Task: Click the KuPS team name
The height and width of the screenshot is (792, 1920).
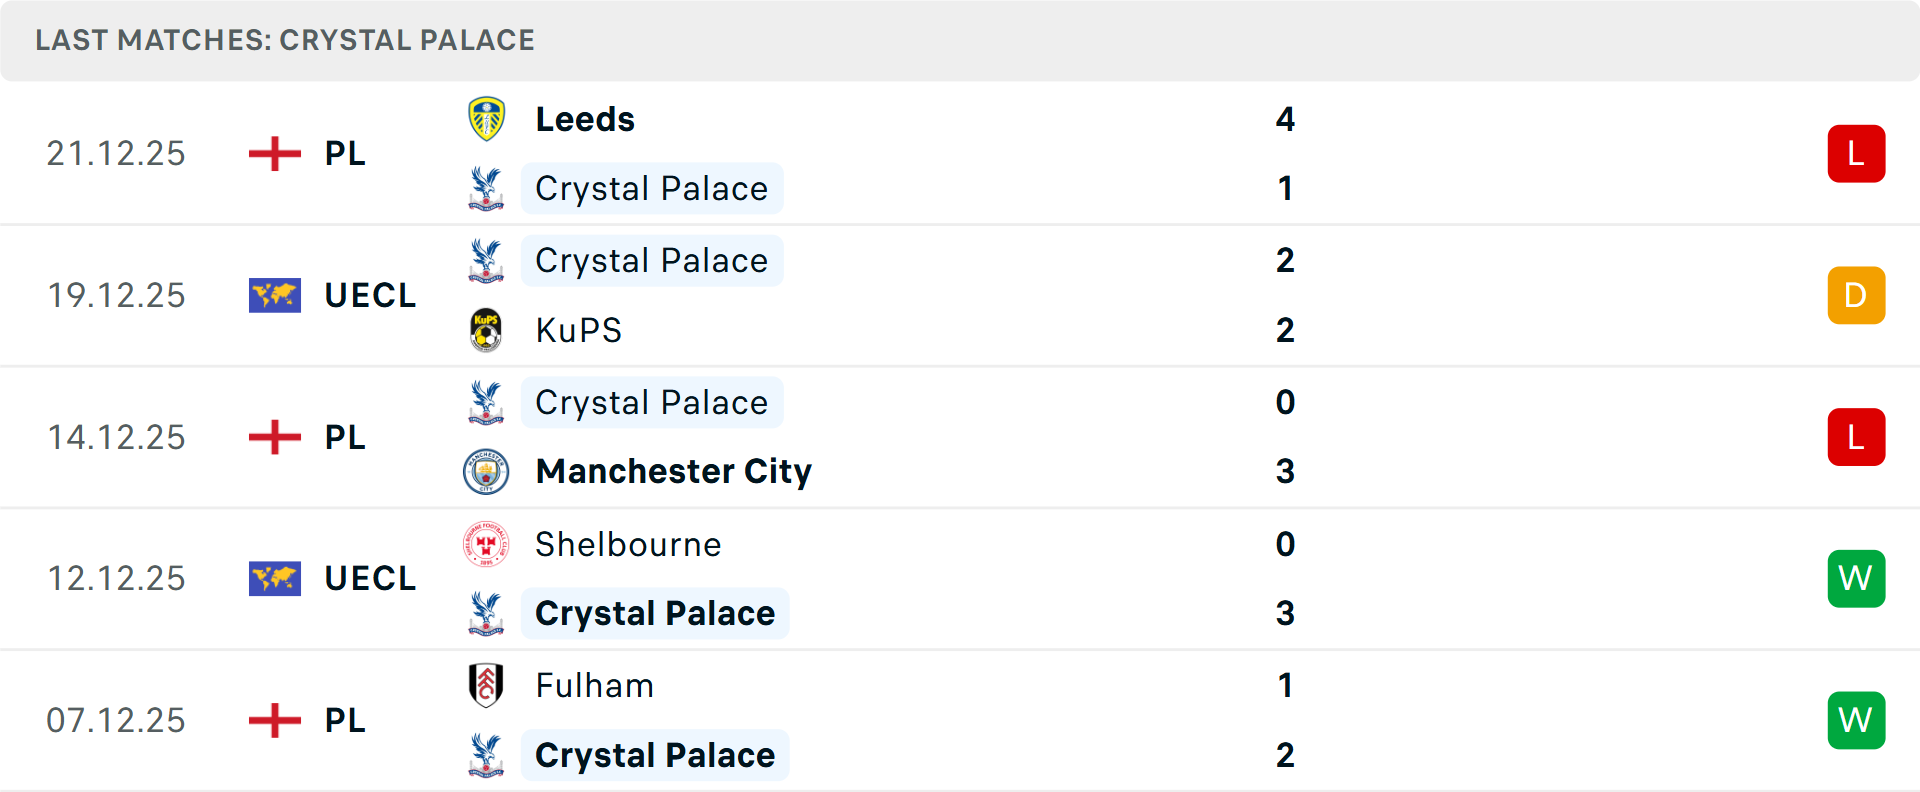Action: pyautogui.click(x=578, y=330)
